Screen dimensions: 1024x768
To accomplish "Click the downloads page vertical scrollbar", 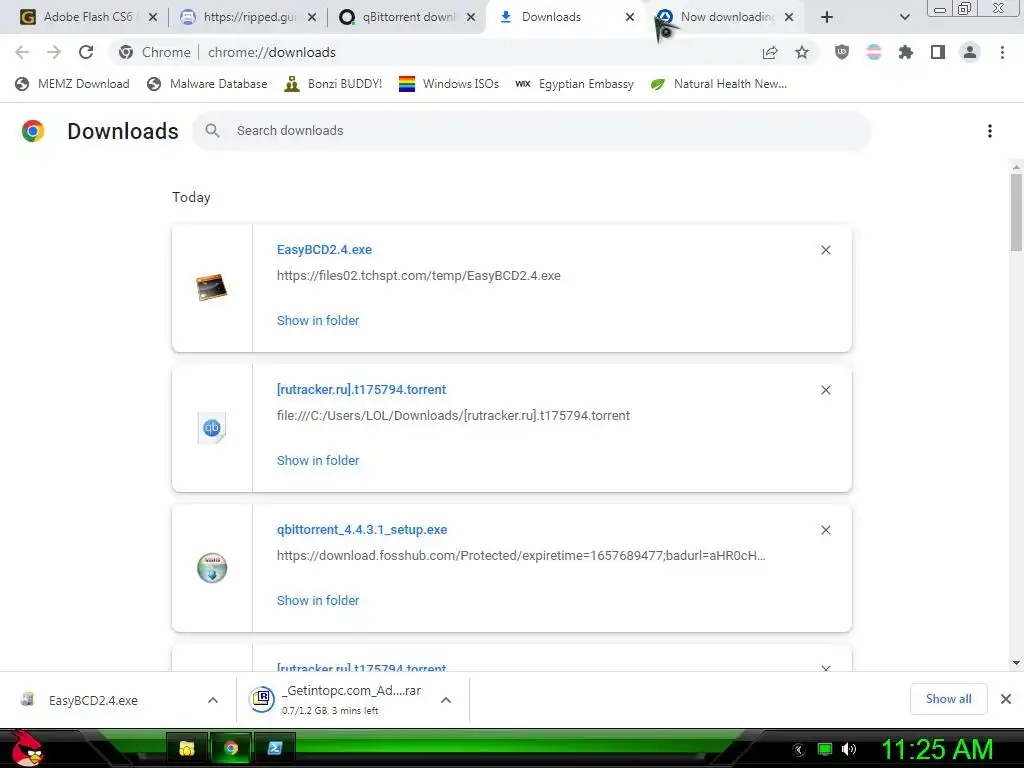I will tap(1016, 212).
